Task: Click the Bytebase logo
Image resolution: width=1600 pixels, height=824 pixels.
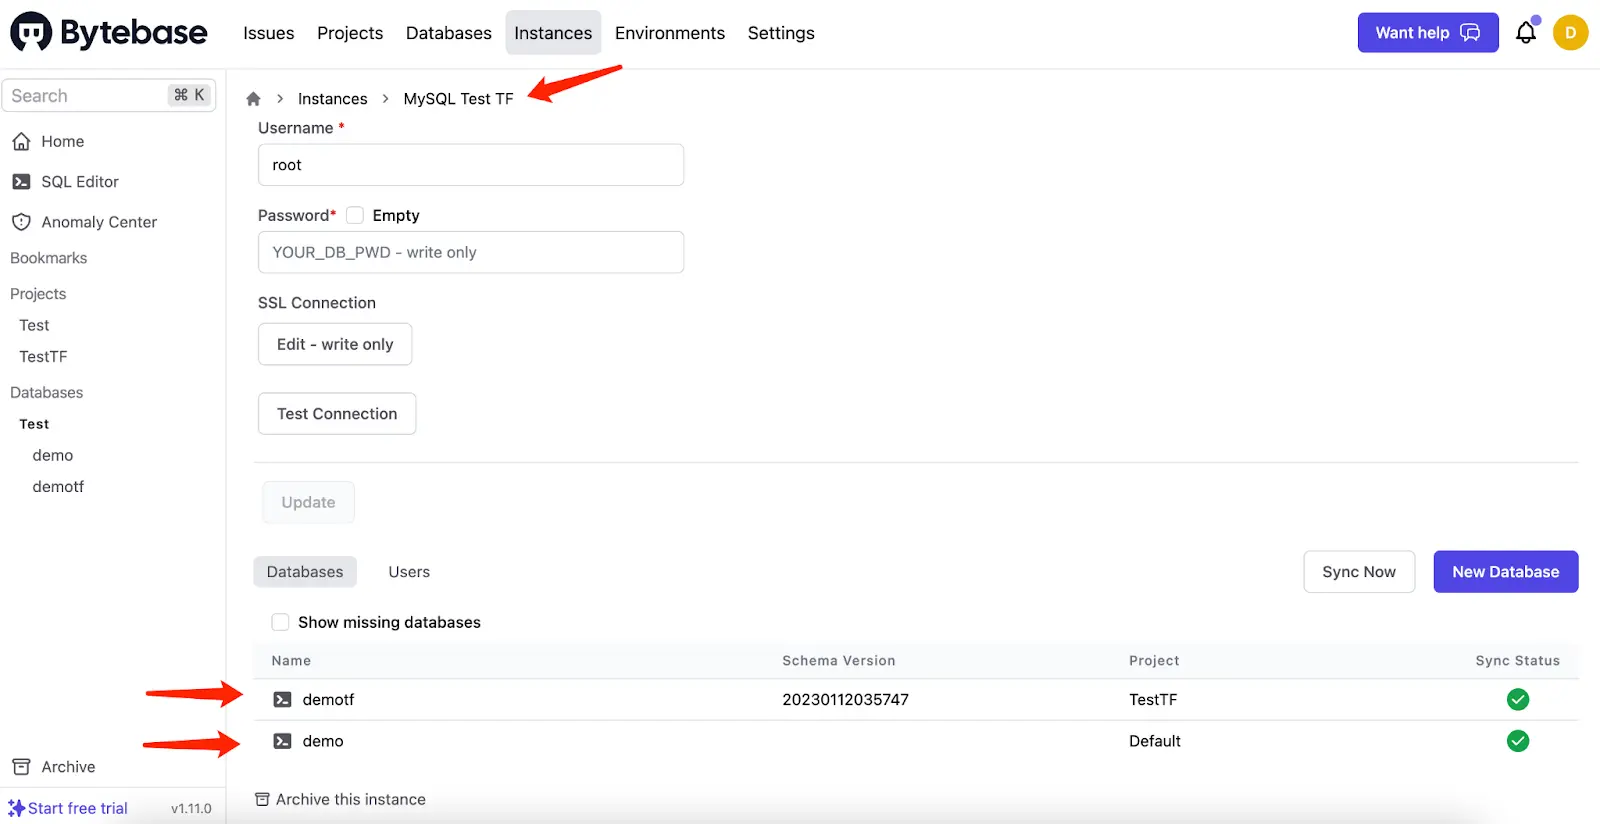Action: (109, 33)
